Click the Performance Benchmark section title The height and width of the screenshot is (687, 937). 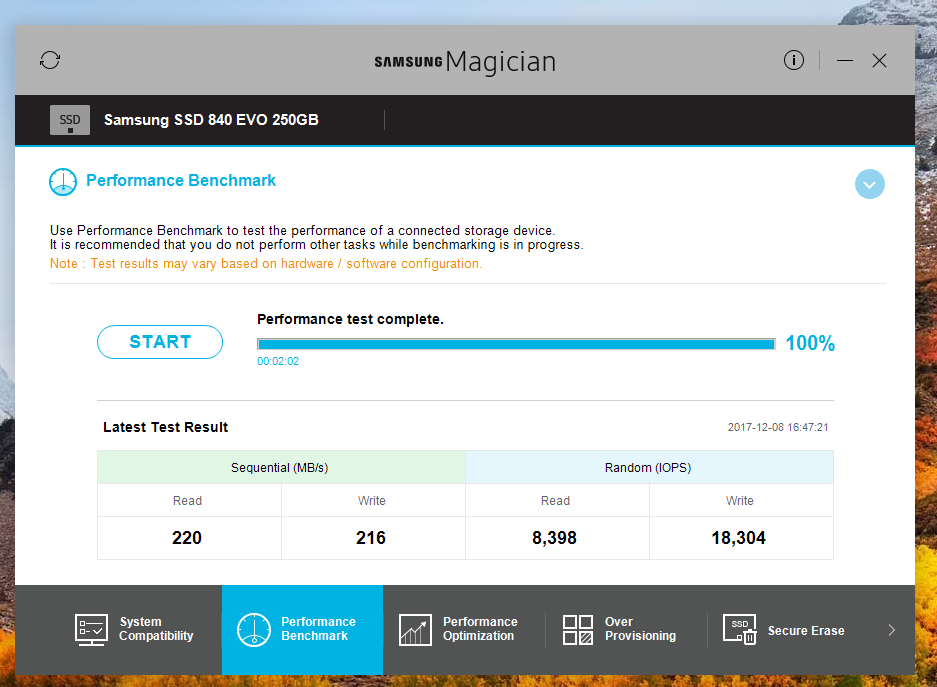point(181,180)
